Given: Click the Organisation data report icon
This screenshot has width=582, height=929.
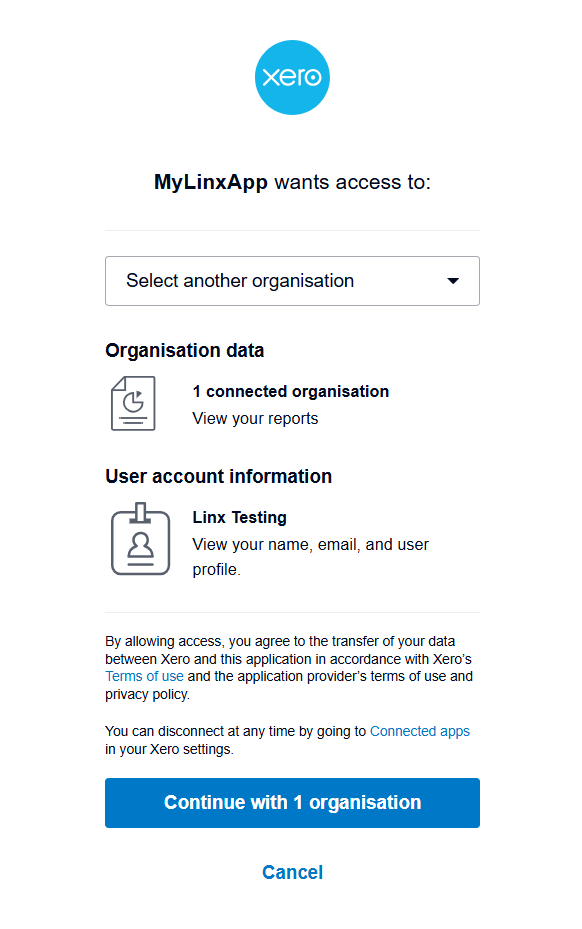Looking at the screenshot, I should (x=132, y=403).
